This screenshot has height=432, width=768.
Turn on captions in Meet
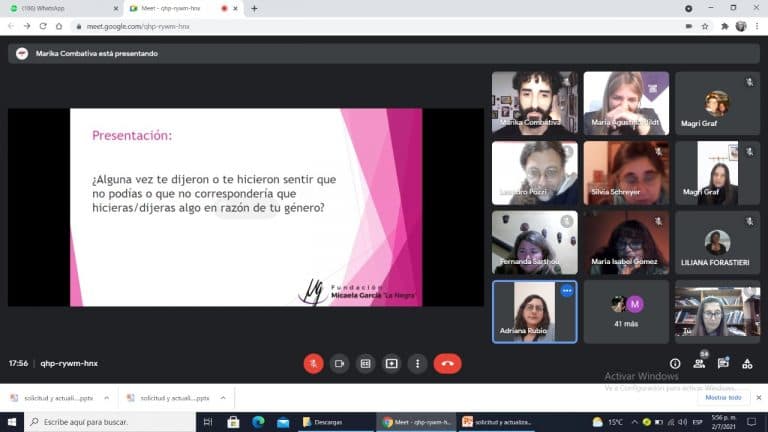365,363
